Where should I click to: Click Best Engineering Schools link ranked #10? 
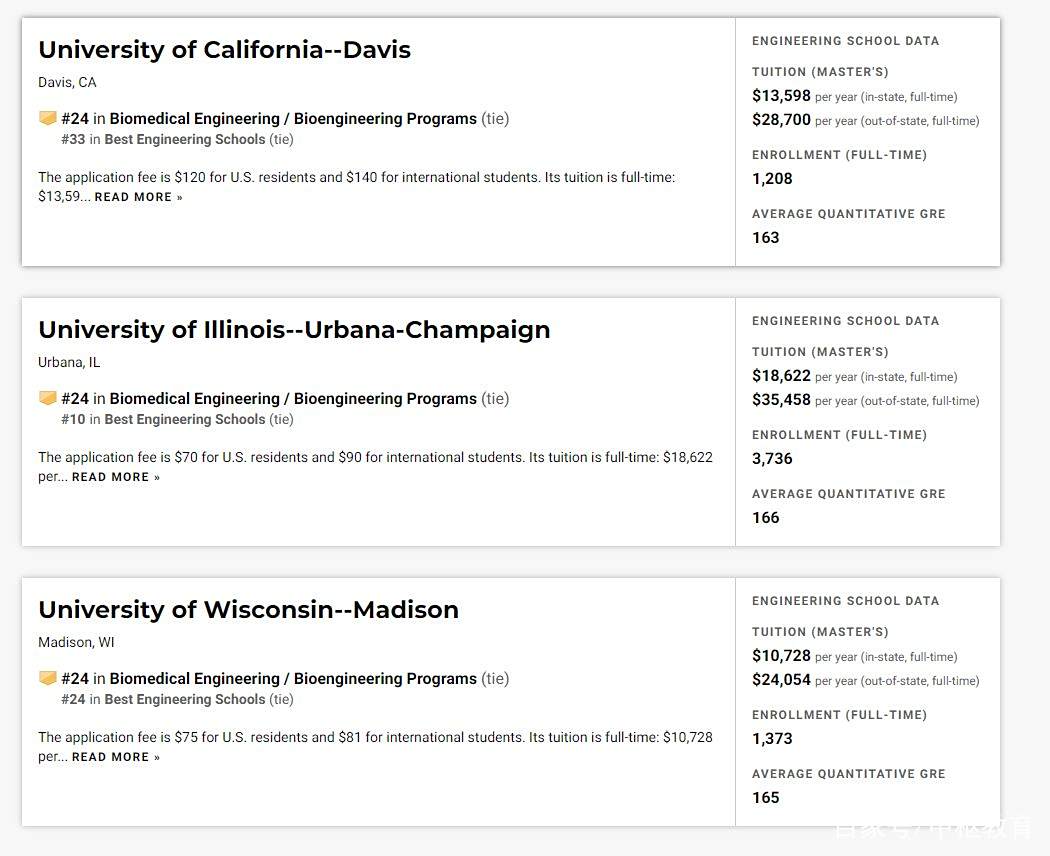[x=185, y=419]
